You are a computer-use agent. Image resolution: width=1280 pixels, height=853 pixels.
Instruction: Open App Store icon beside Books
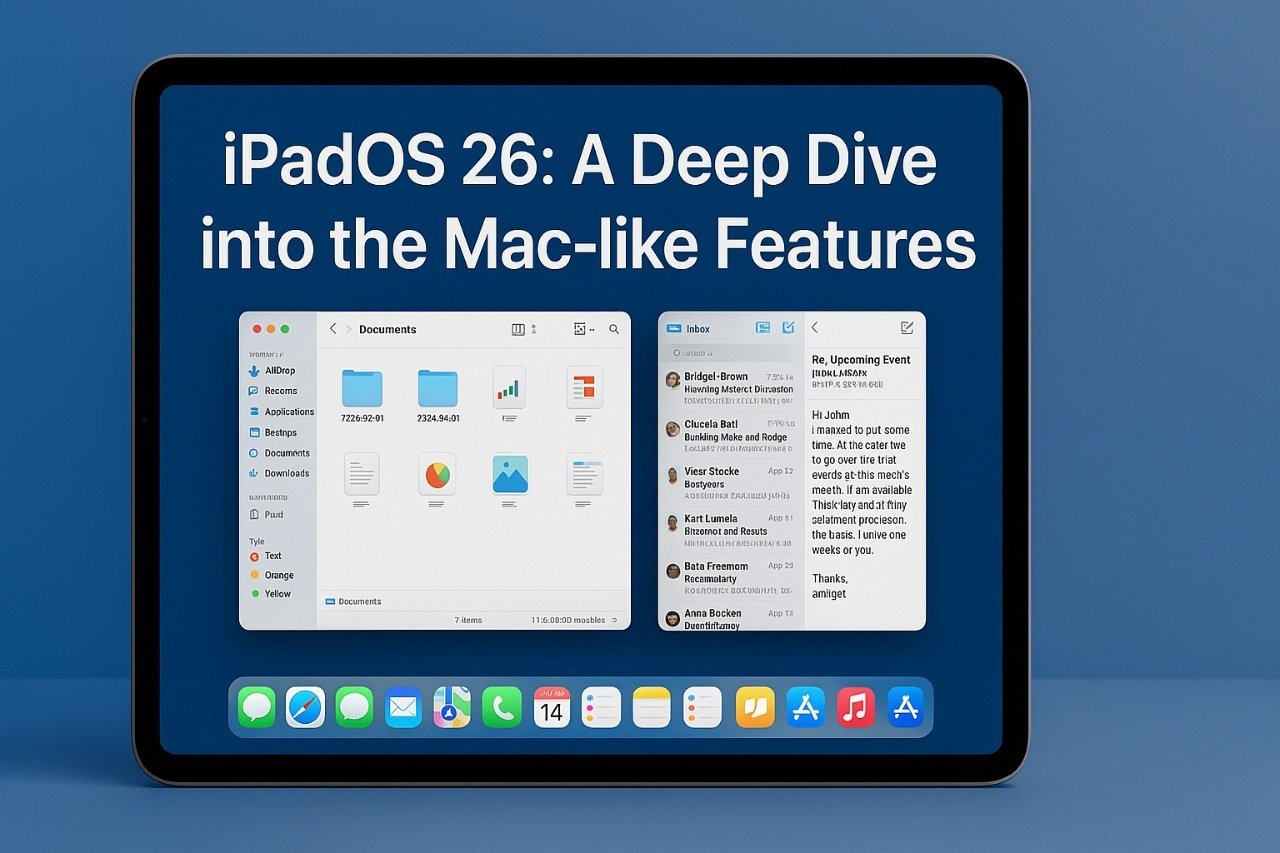coord(805,707)
